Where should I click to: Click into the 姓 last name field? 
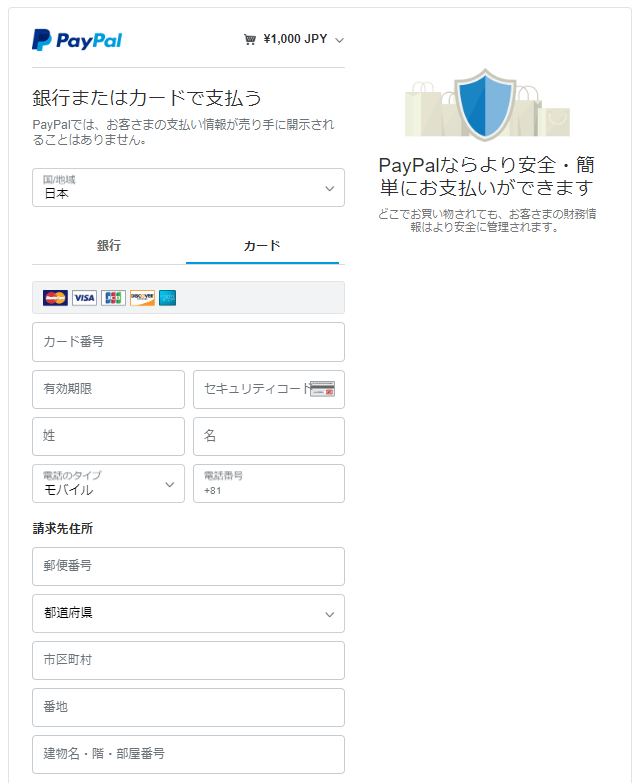pyautogui.click(x=108, y=436)
